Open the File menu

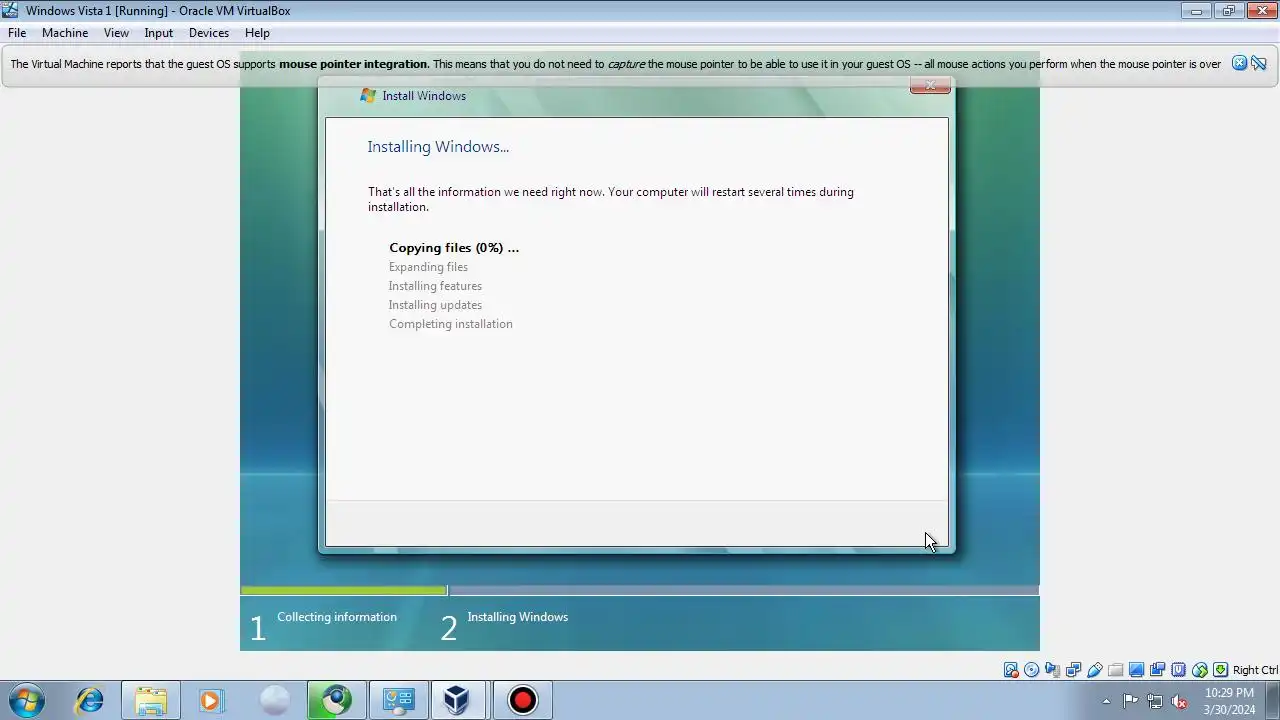point(17,33)
